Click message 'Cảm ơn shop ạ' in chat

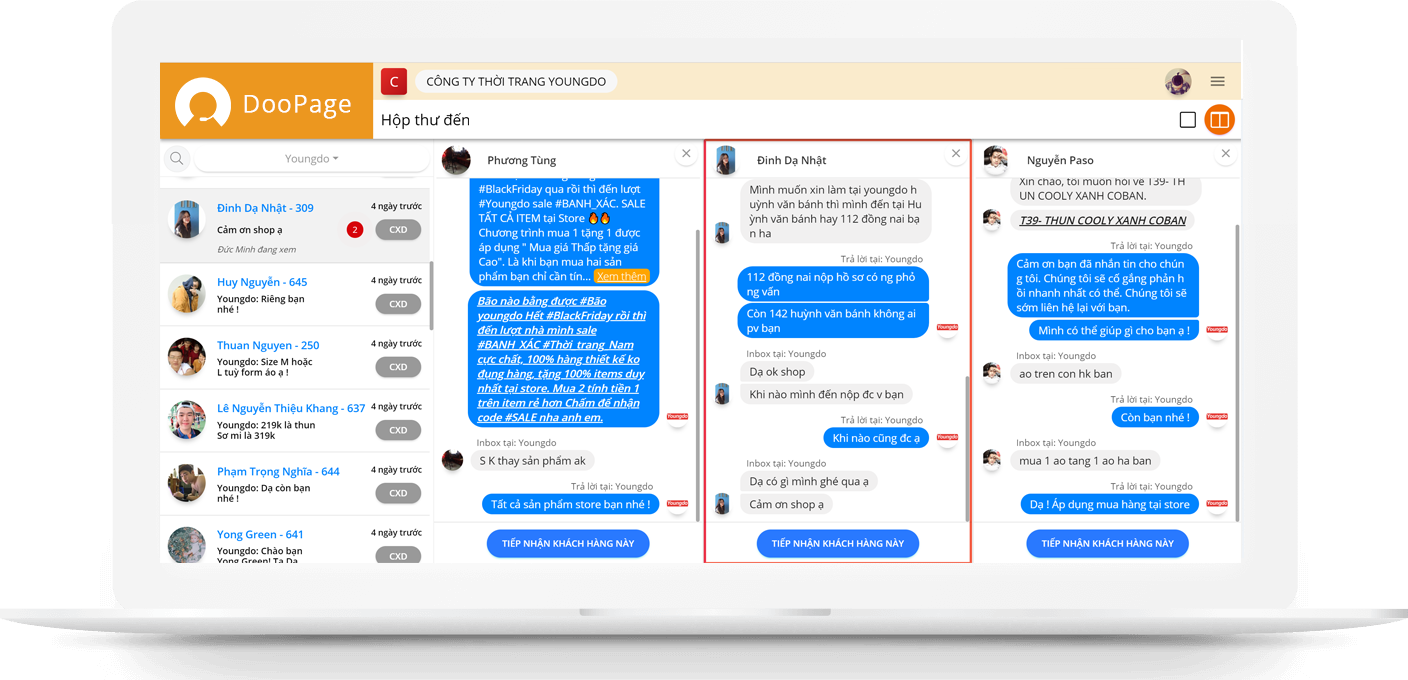pyautogui.click(x=787, y=504)
